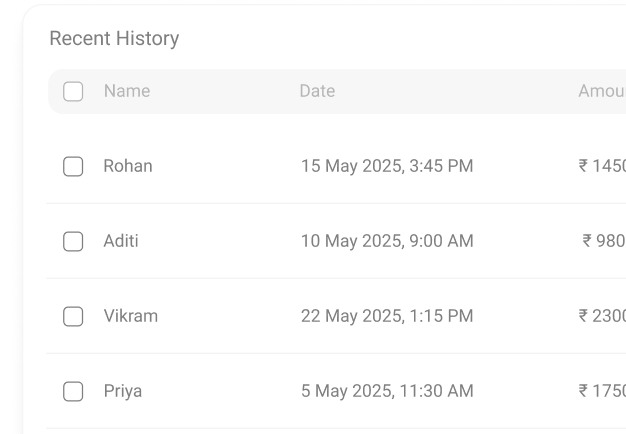
Task: Click the Date column header
Action: (317, 91)
